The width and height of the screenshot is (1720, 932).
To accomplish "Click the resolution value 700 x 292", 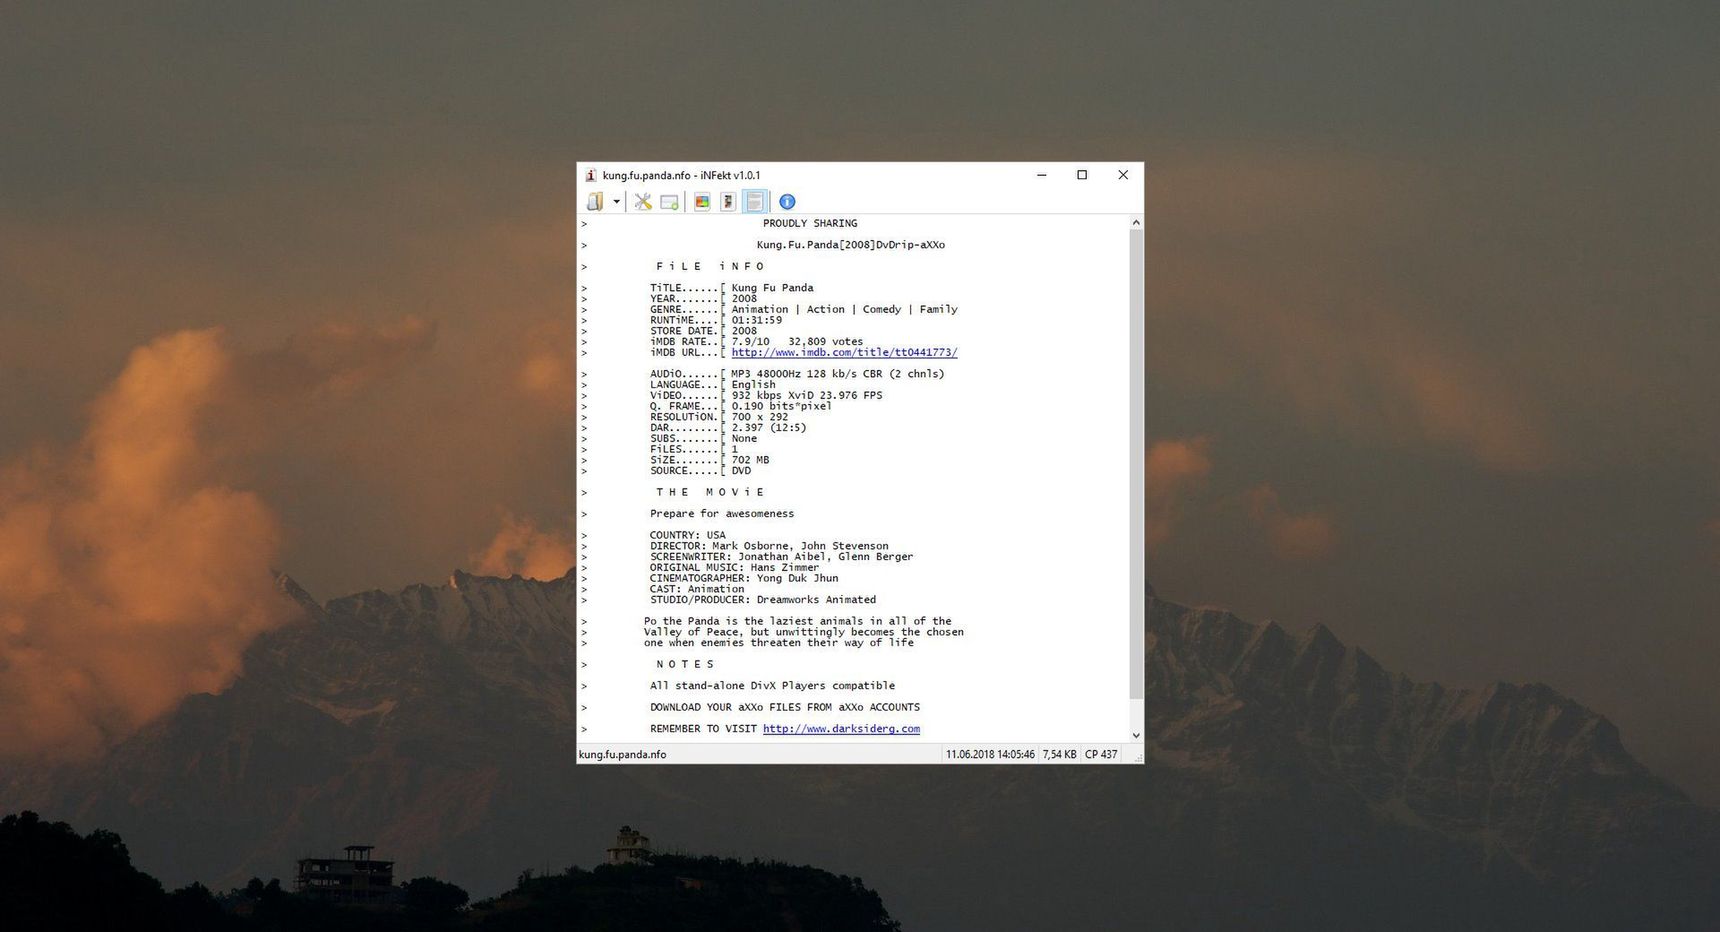I will [x=759, y=417].
